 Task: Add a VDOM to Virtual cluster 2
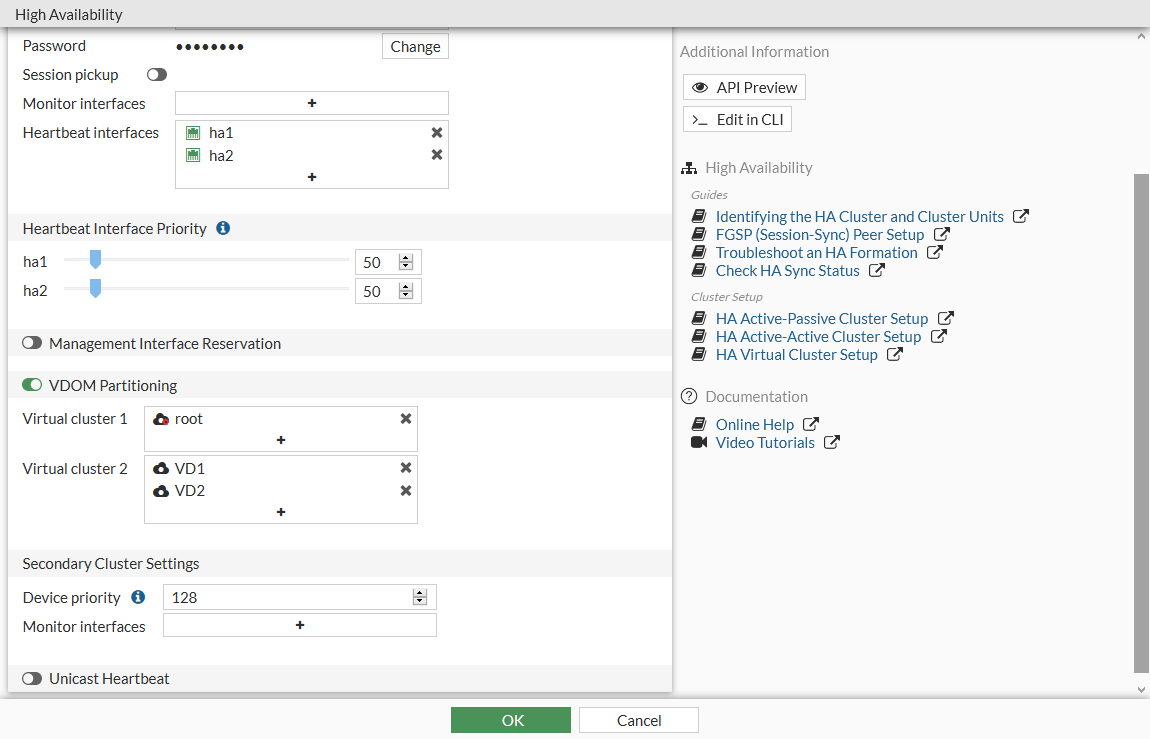(281, 512)
